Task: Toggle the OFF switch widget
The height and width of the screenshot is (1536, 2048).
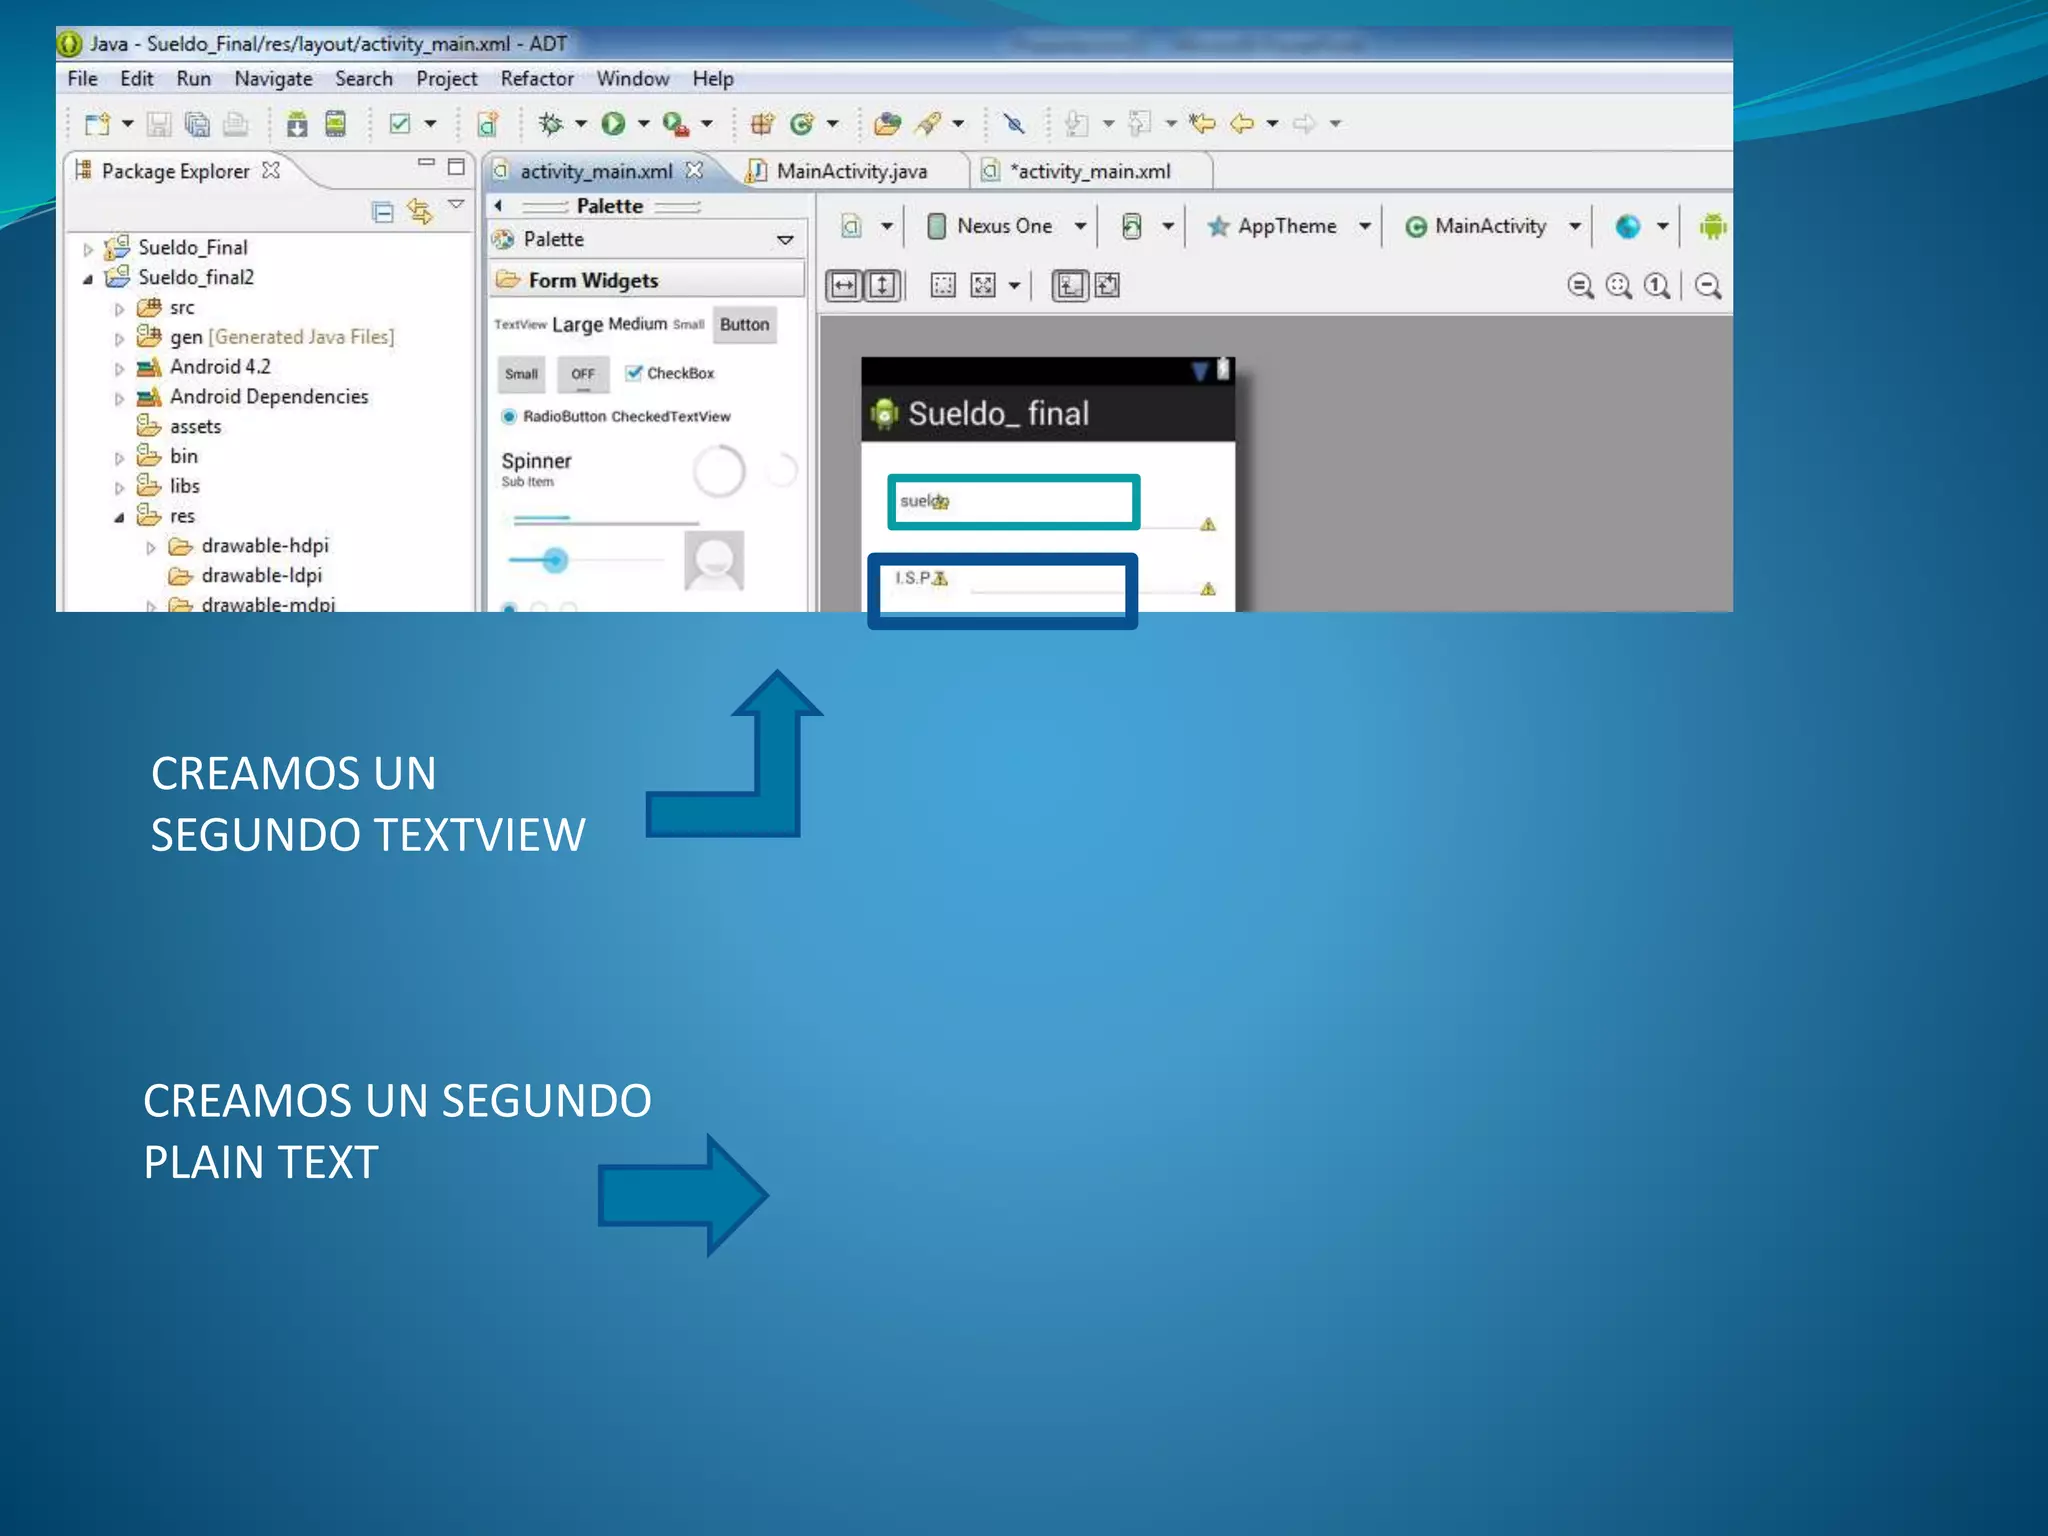Action: 583,374
